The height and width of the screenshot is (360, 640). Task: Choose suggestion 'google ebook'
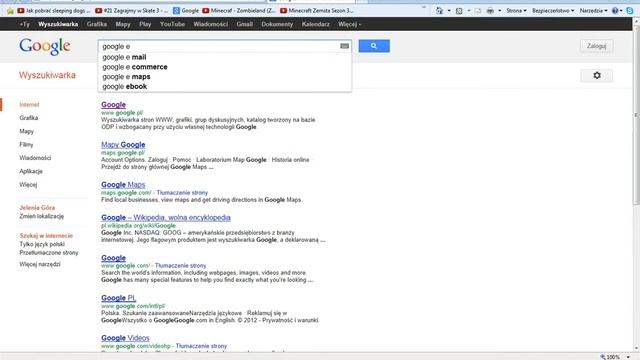coord(224,87)
